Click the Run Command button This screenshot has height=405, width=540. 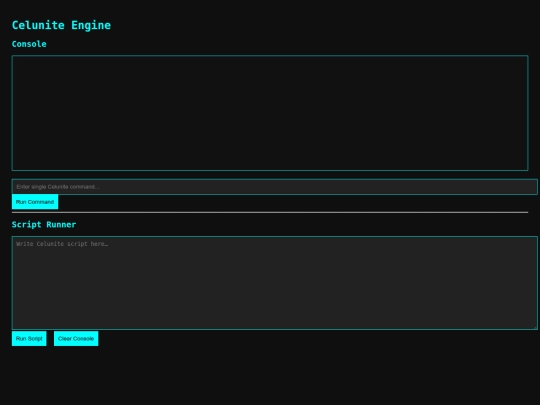point(35,202)
